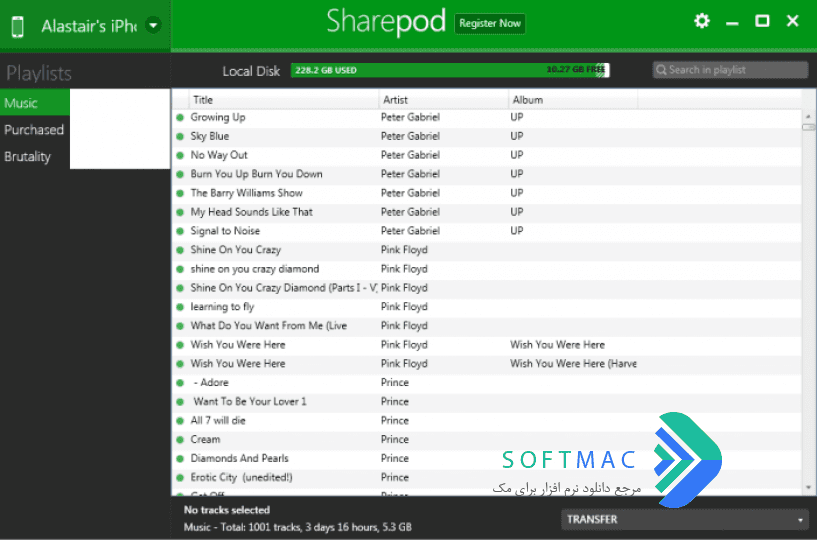The image size is (817, 540).
Task: Select the track Growing Up
Action: [x=218, y=117]
